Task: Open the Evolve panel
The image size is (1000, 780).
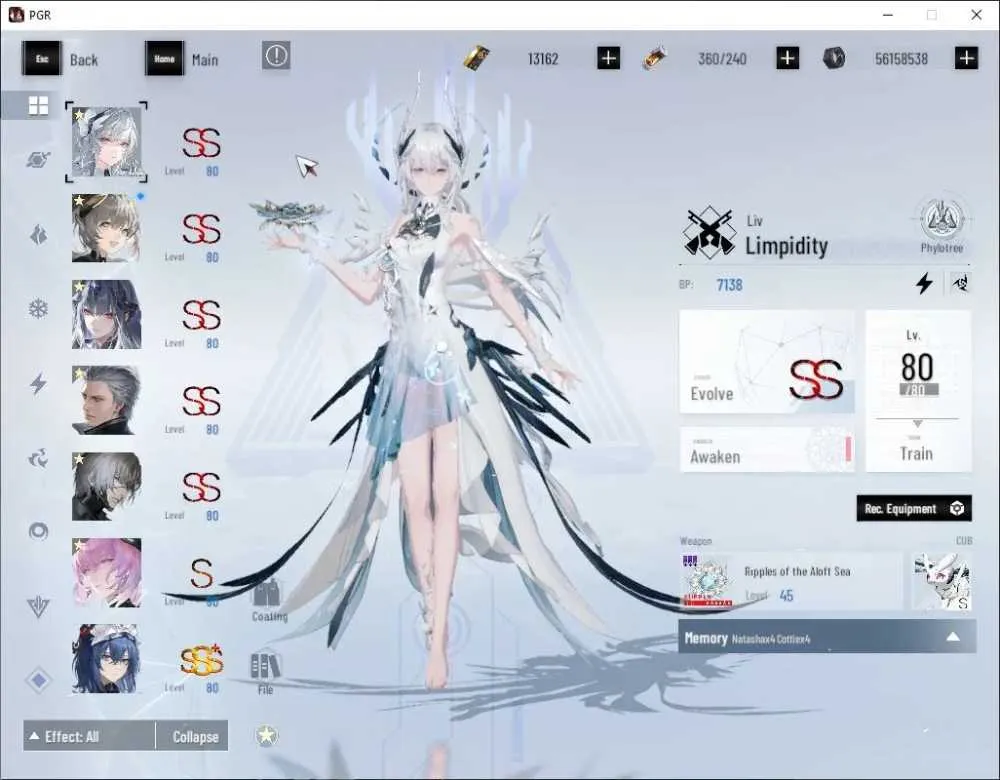Action: [x=767, y=362]
